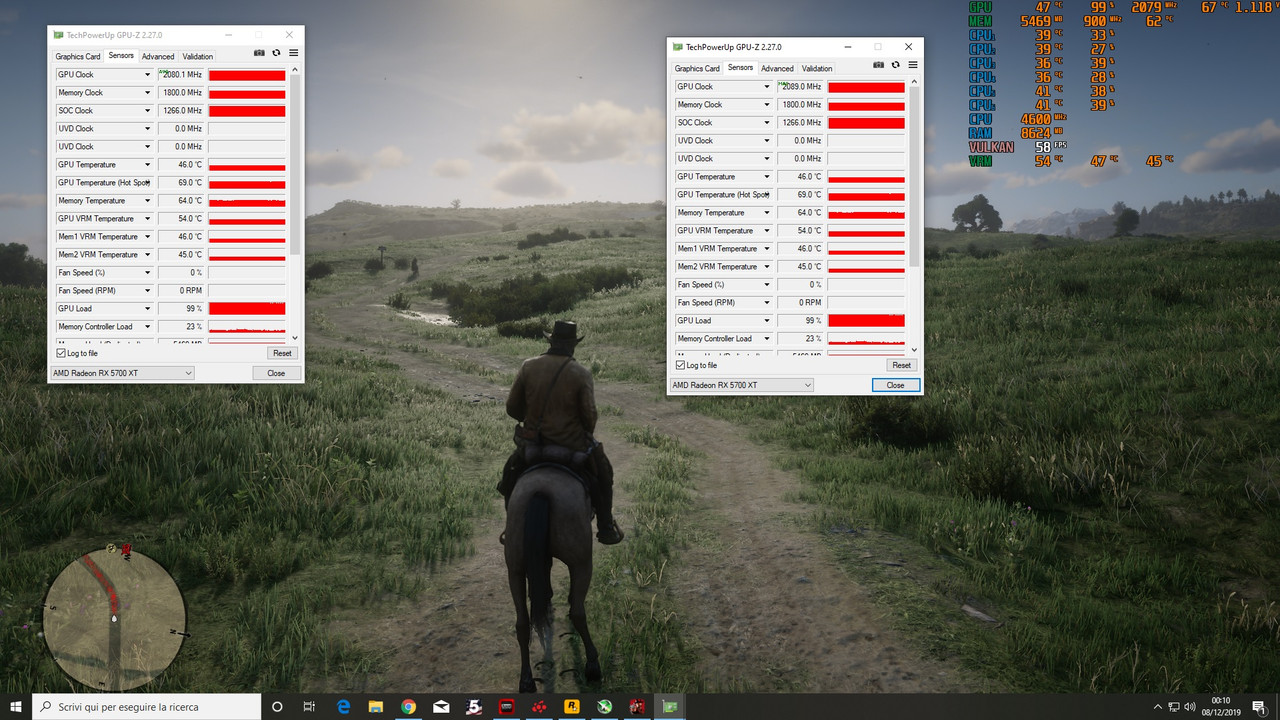Screen dimensions: 1280x720
Task: Click Close button in left GPU-Z window
Action: tap(276, 373)
